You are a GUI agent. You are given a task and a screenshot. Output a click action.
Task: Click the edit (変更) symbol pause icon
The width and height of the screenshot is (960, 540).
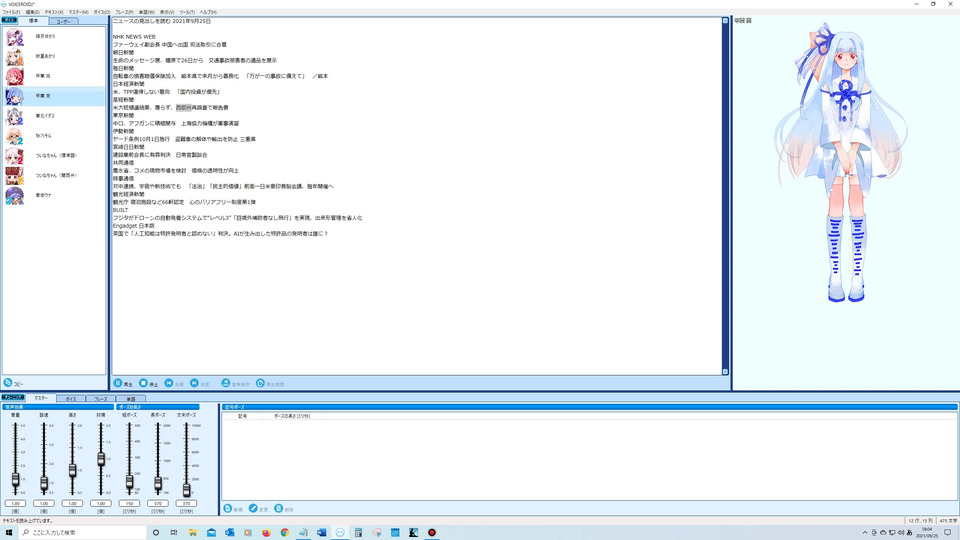coord(253,509)
